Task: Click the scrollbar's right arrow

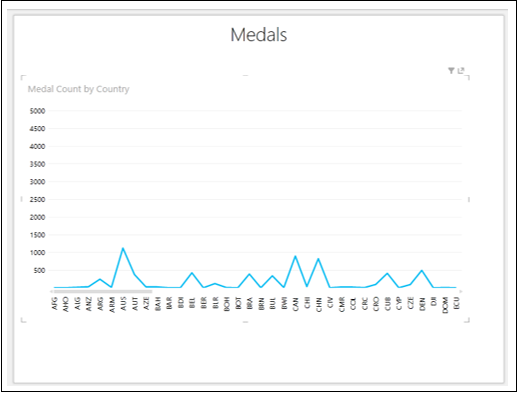Action: pyautogui.click(x=461, y=291)
